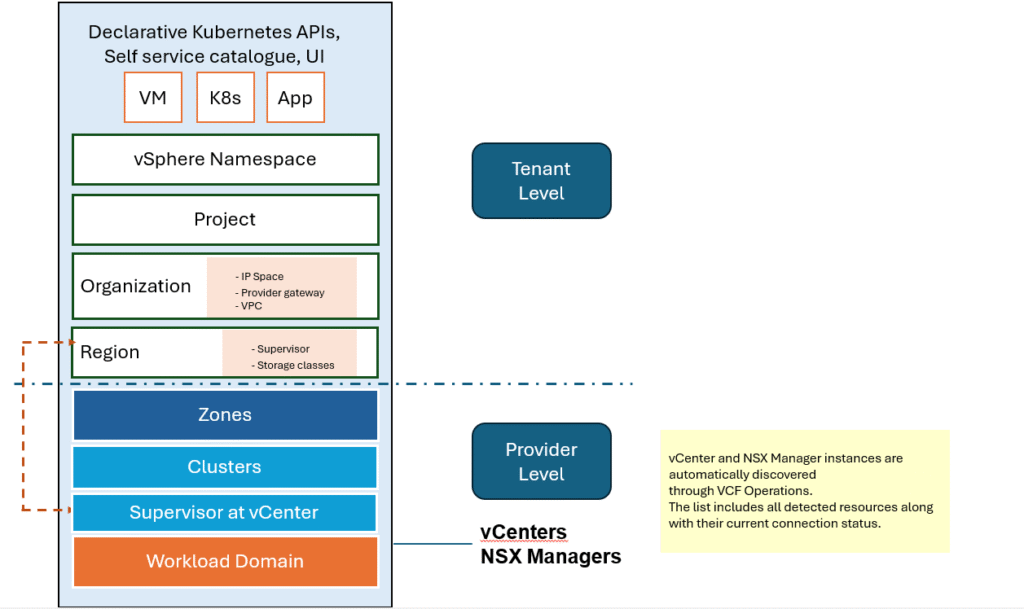The height and width of the screenshot is (609, 1024).
Task: Click the Supervisor at vCenter bar
Action: pos(225,513)
